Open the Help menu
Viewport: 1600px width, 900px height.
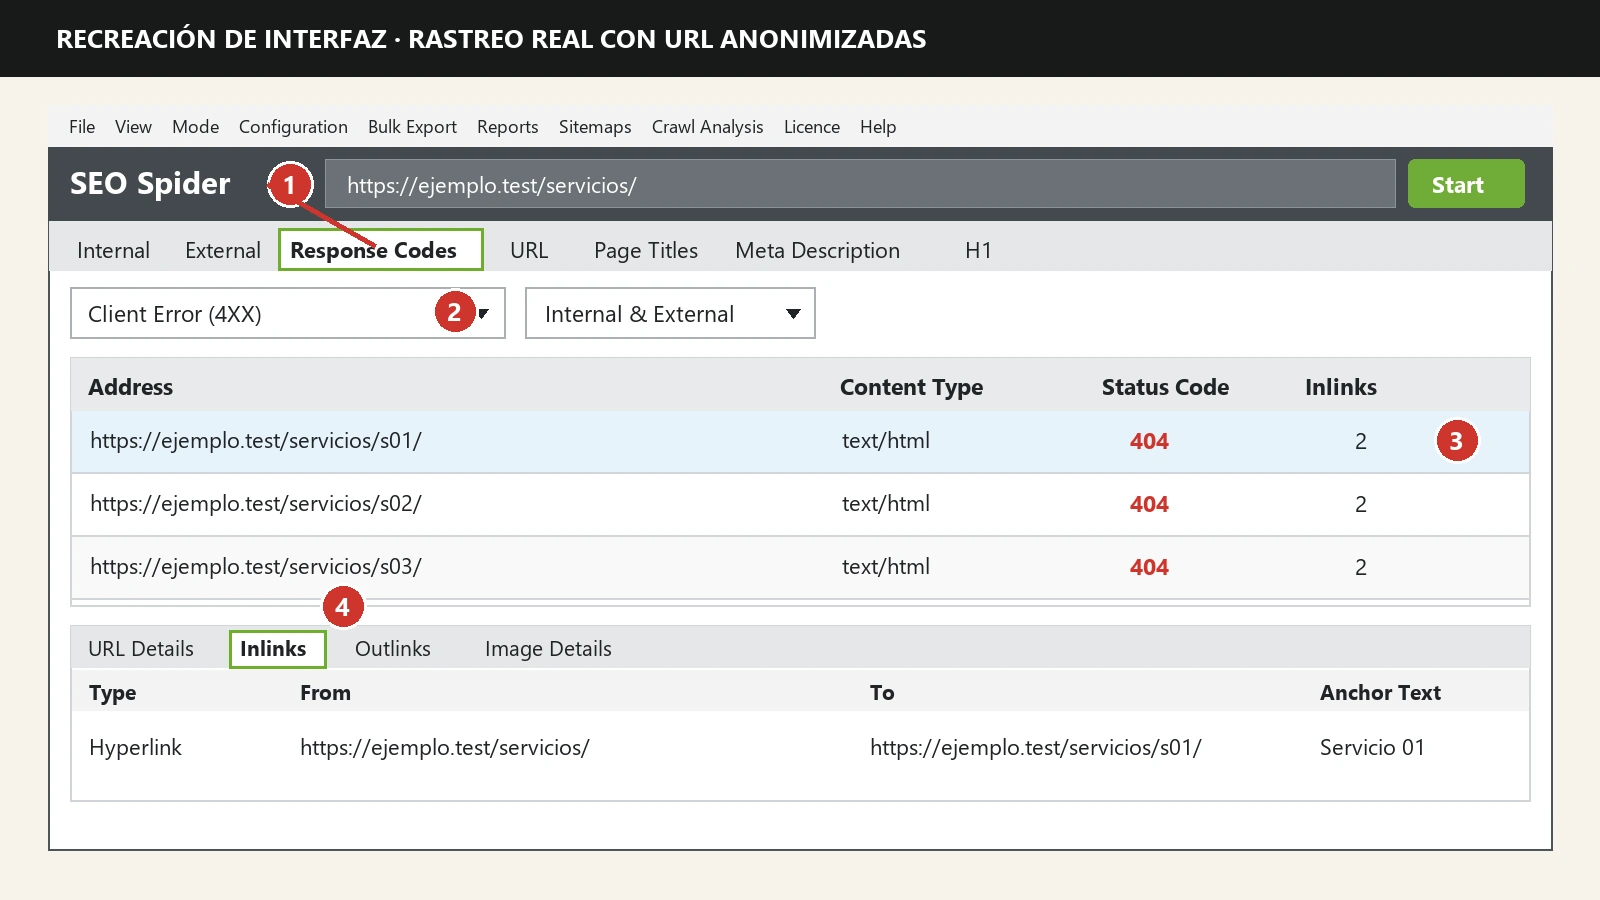878,127
